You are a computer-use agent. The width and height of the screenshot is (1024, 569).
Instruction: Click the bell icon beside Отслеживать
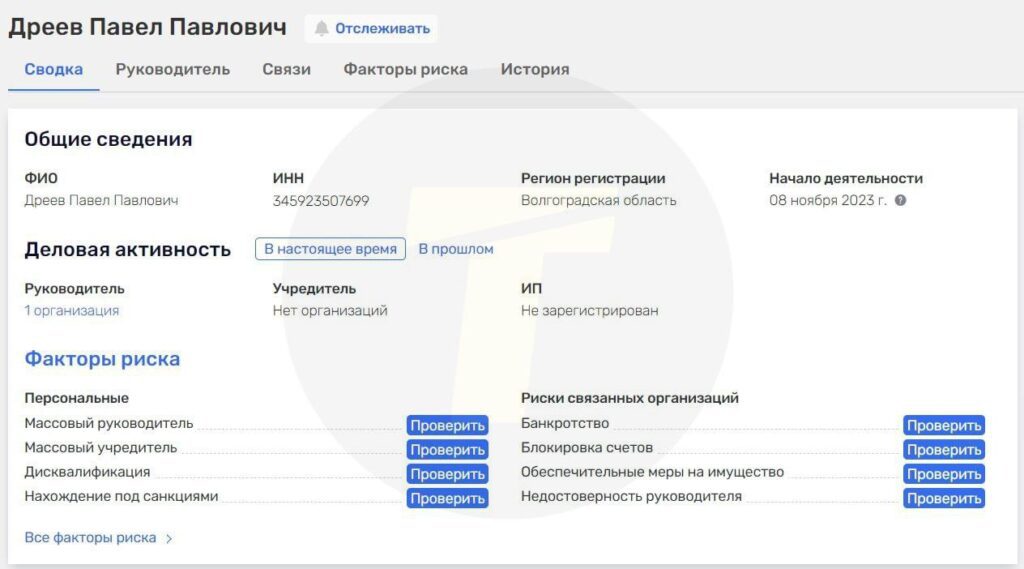click(321, 29)
